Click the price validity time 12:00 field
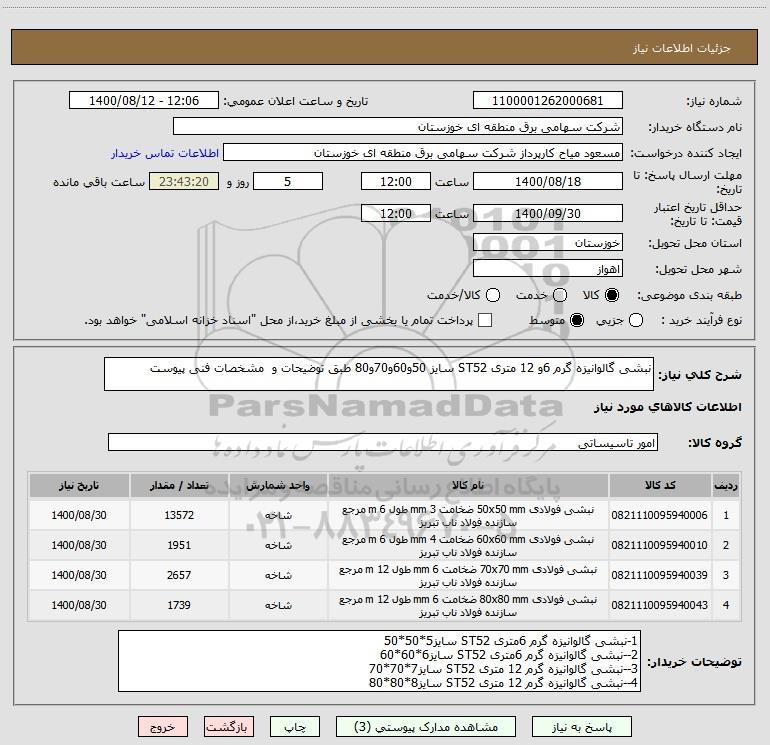Viewport: 770px width, 745px height. [396, 213]
